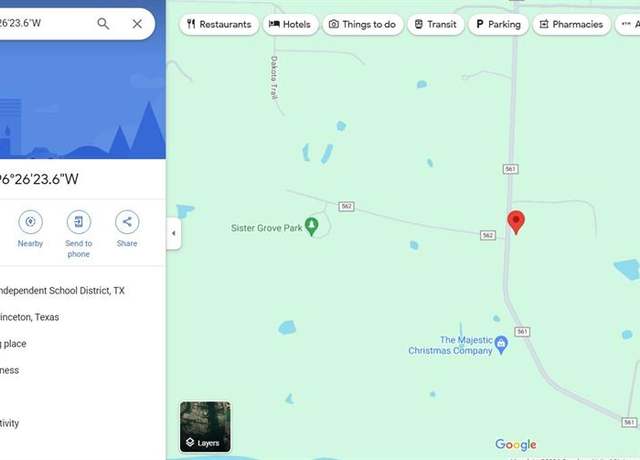Select the Hotels filter chip
This screenshot has height=460, width=640.
click(290, 24)
